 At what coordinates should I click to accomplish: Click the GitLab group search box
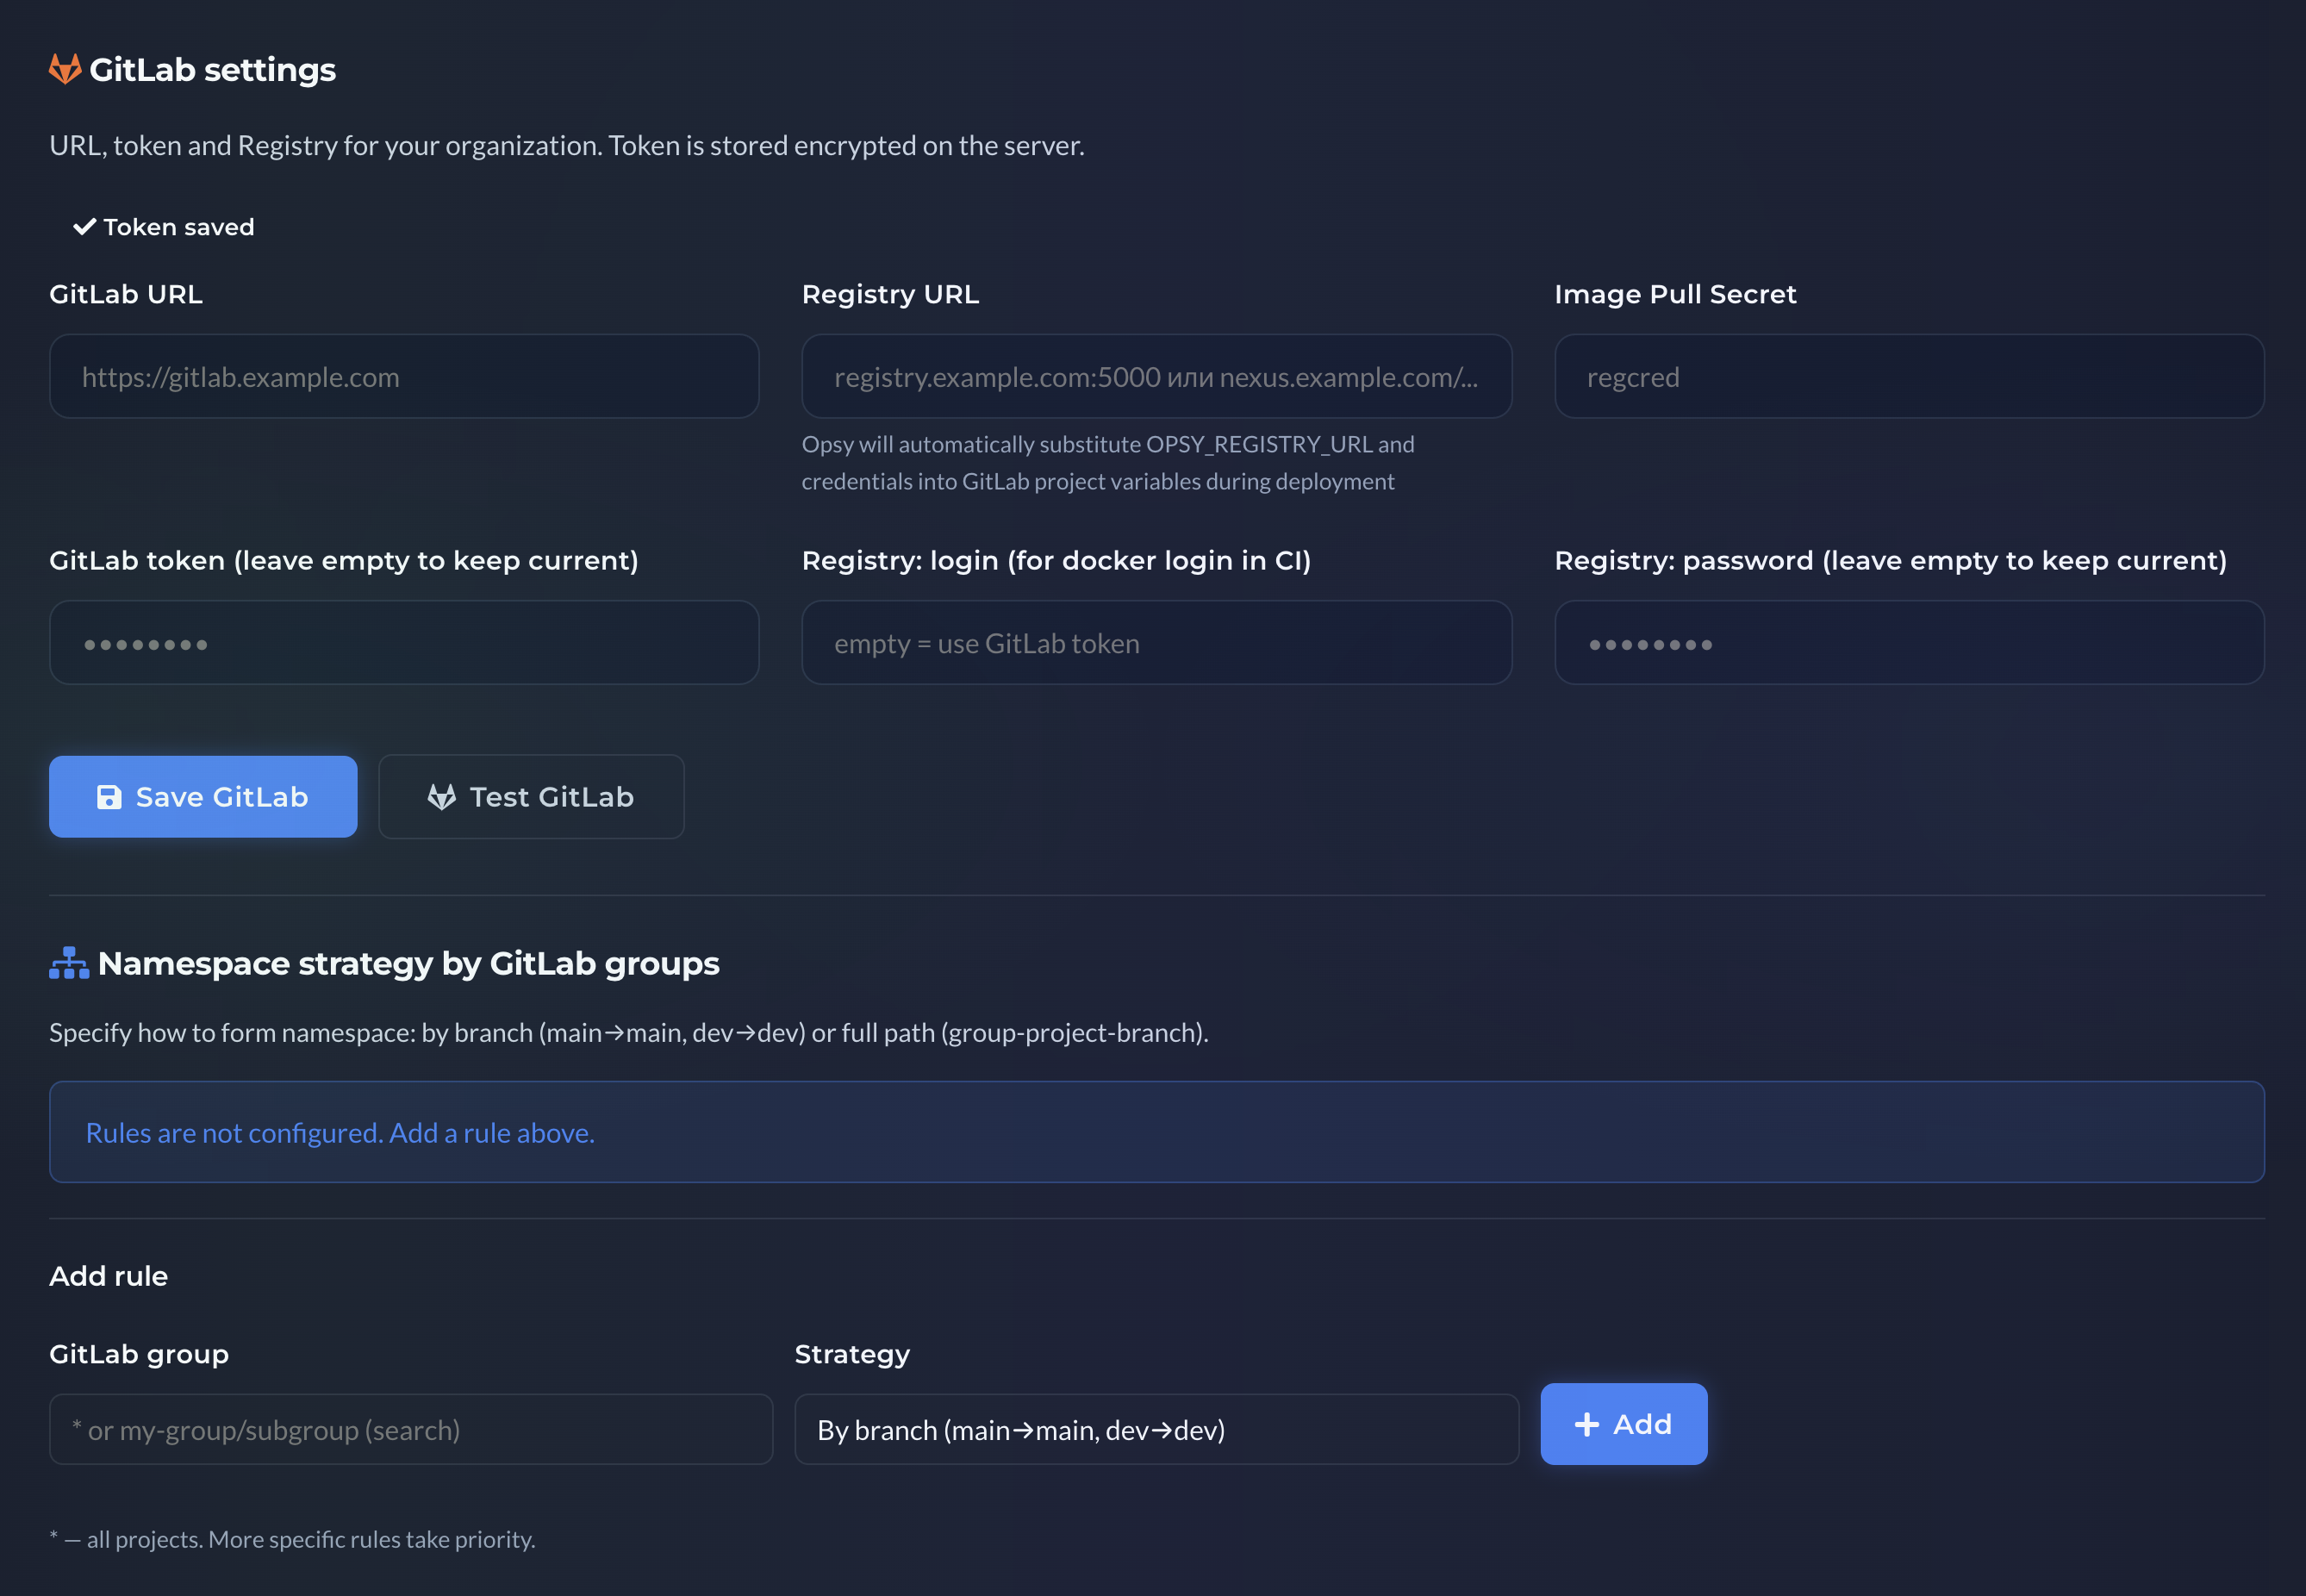[x=410, y=1429]
